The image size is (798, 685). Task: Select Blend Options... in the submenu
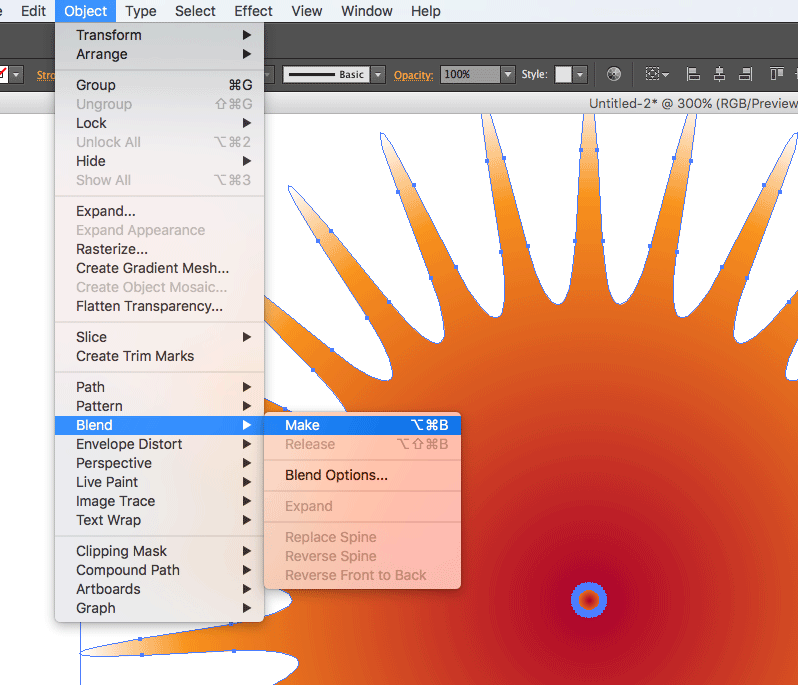point(336,475)
